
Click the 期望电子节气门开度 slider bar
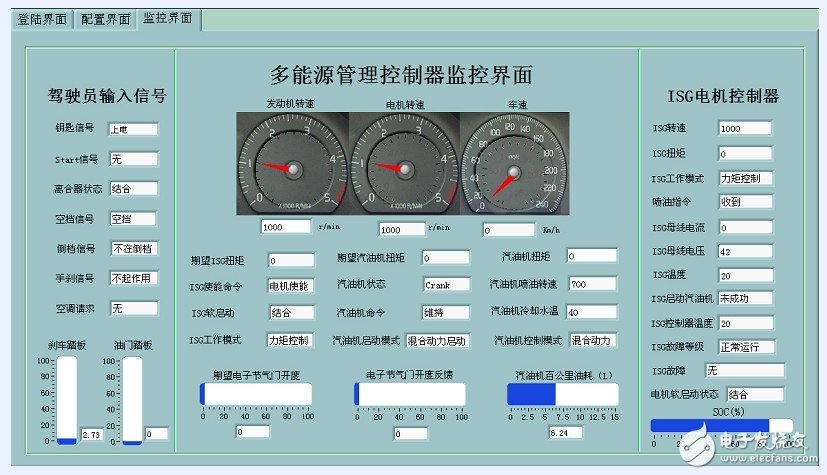pos(255,394)
